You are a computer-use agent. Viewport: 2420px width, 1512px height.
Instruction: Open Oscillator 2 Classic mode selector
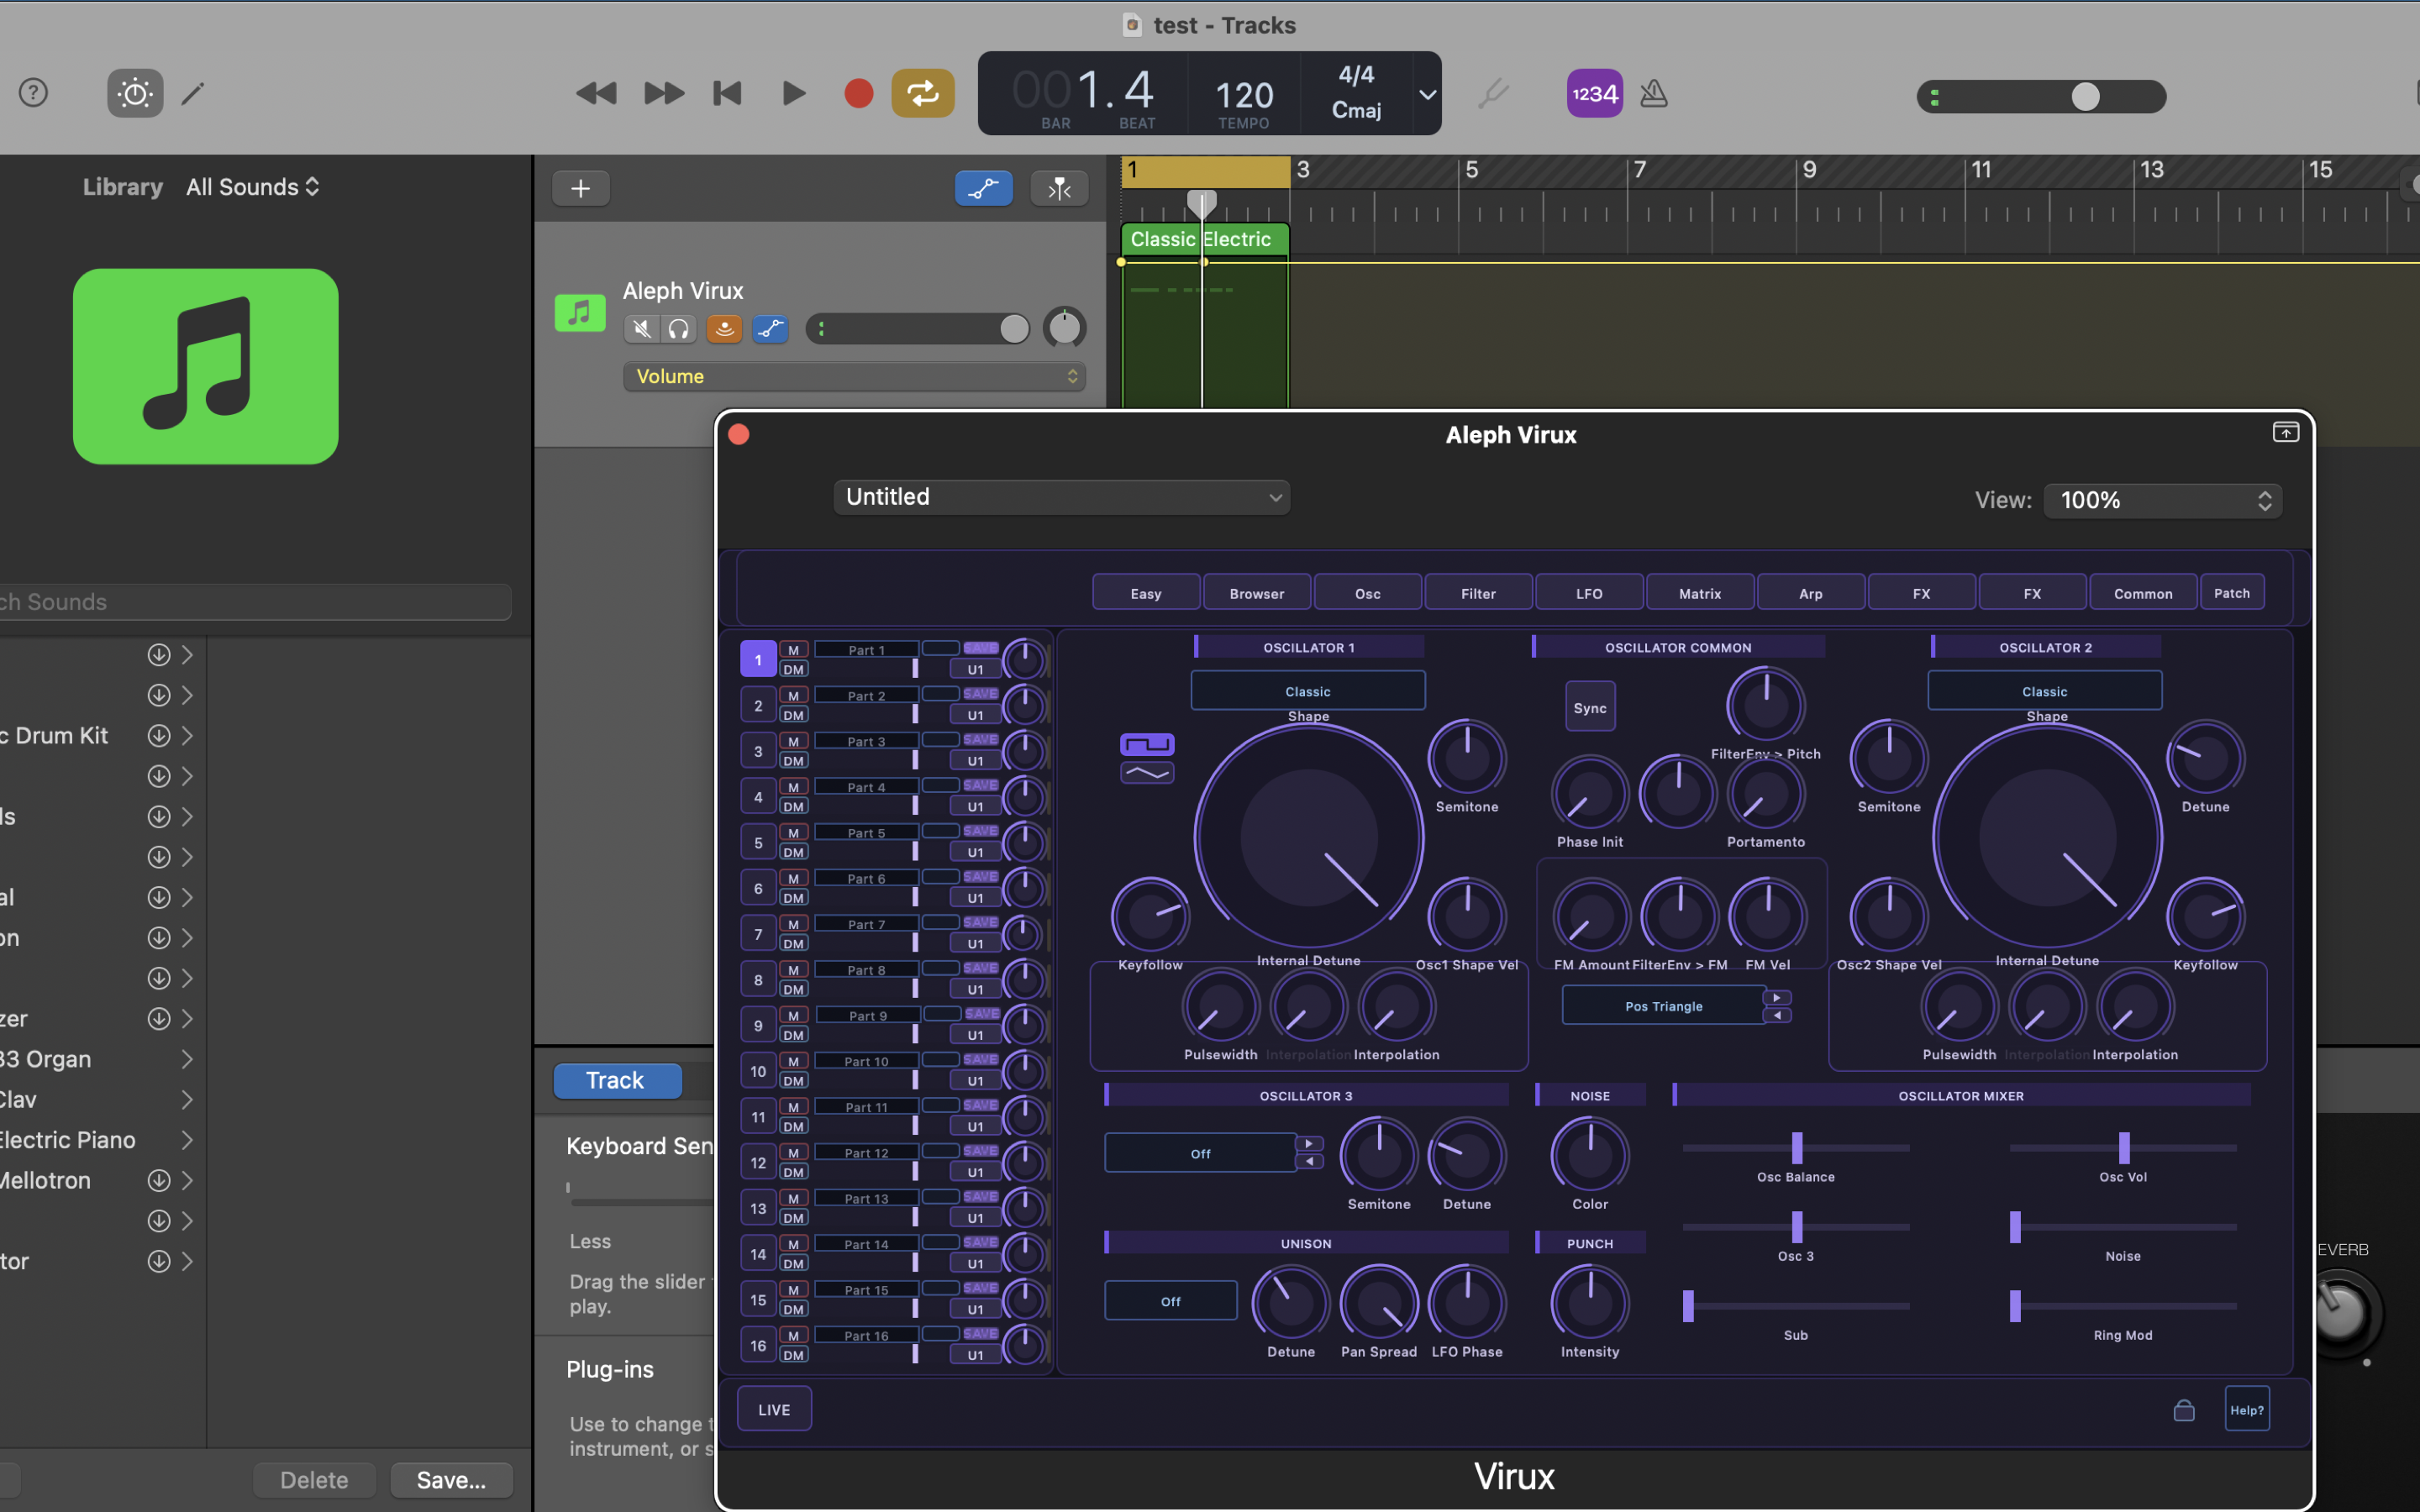(2044, 691)
